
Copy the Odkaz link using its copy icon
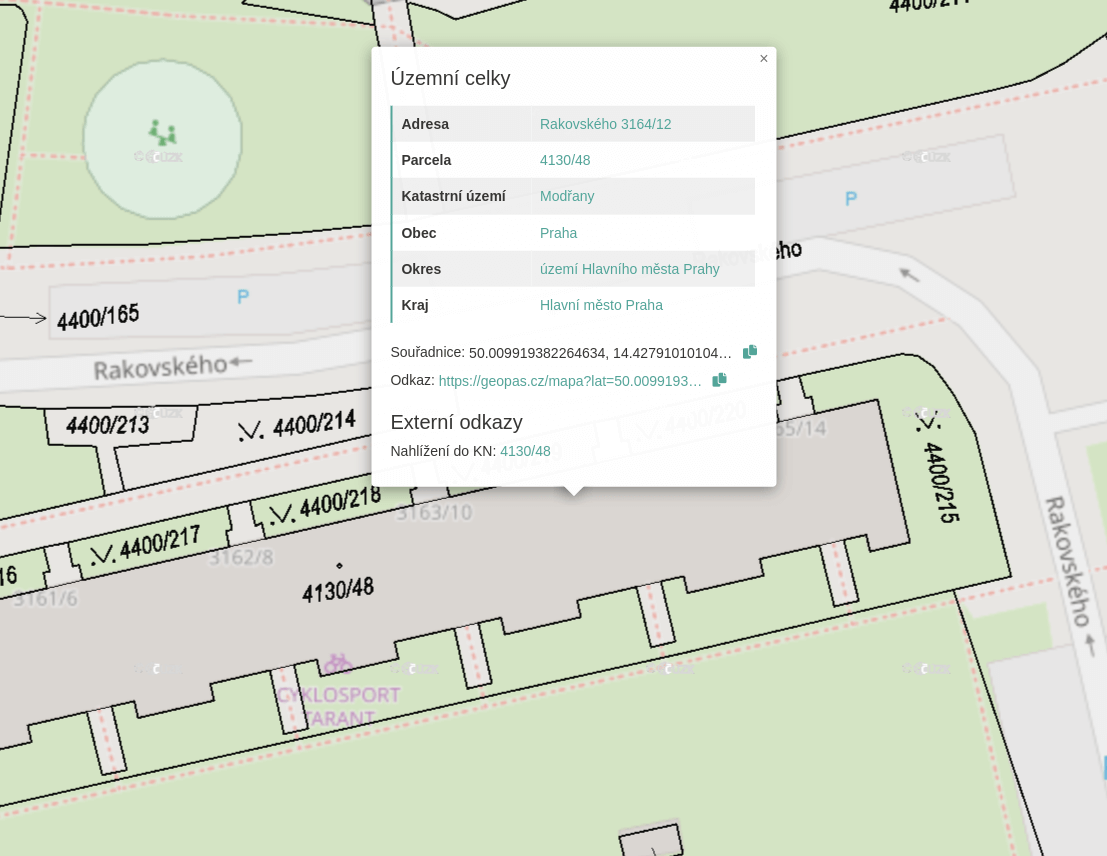pos(719,380)
